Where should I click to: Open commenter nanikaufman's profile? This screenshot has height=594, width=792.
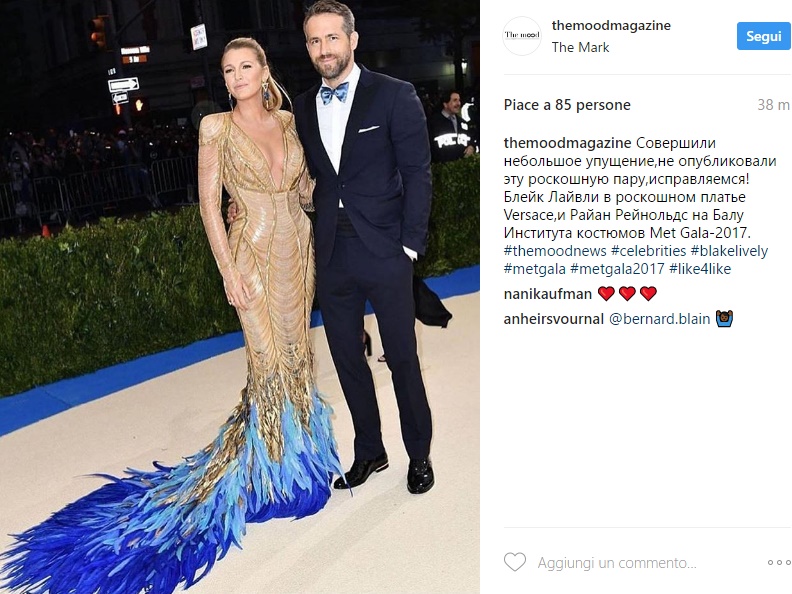coord(548,294)
